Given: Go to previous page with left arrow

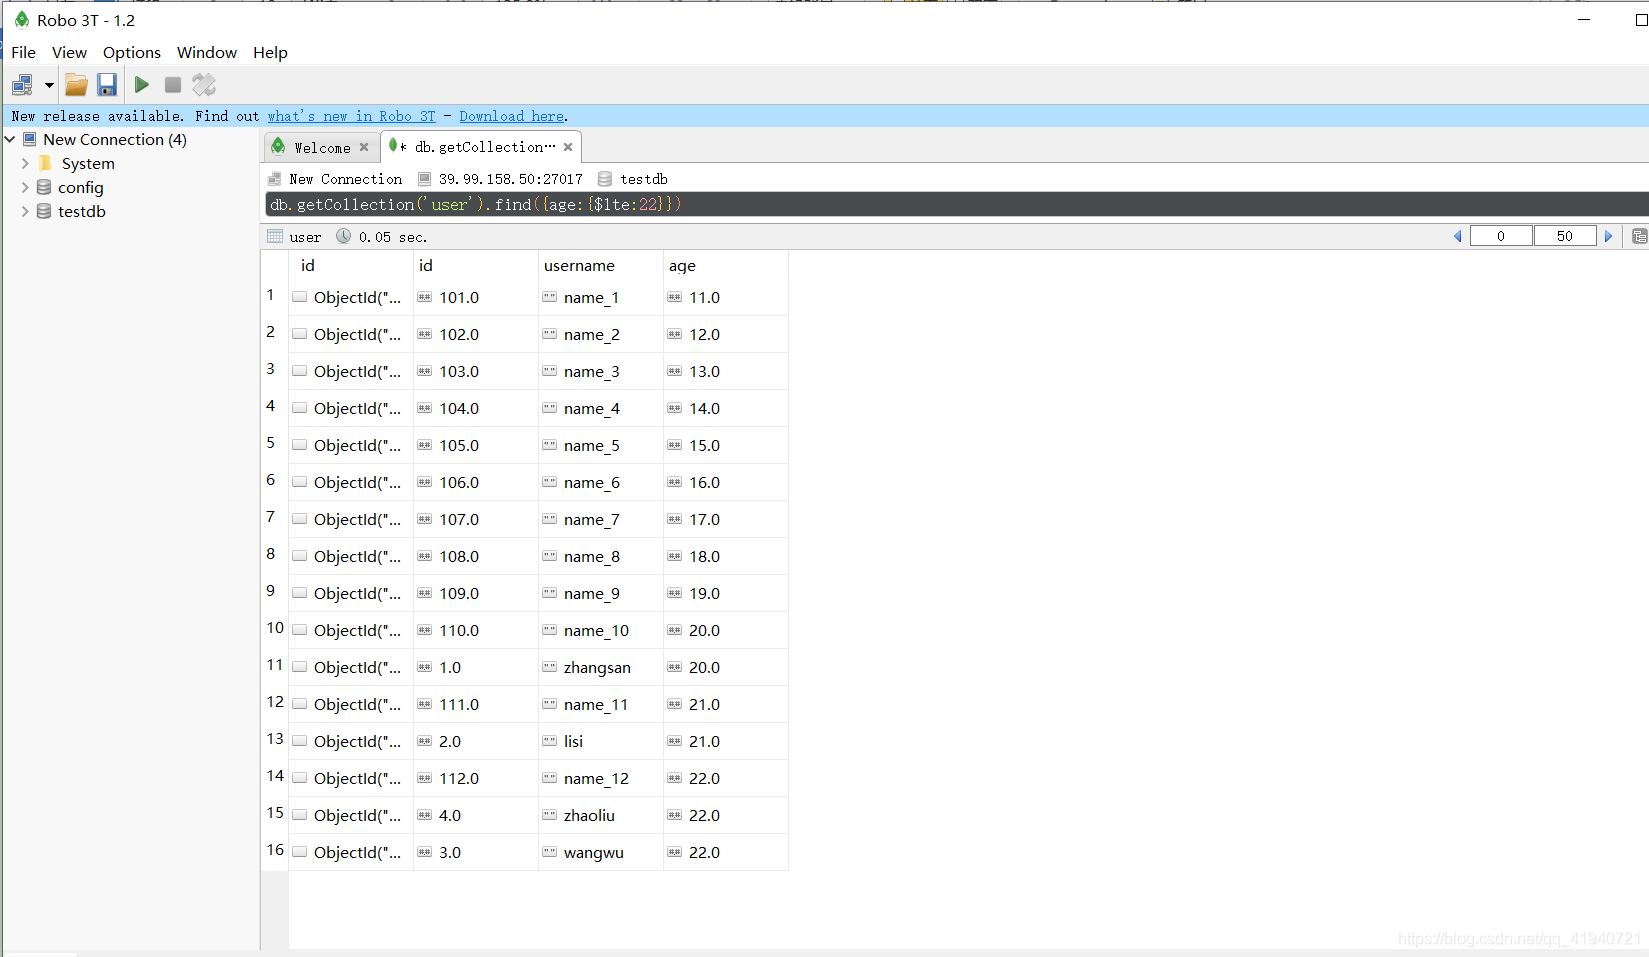Looking at the screenshot, I should pyautogui.click(x=1458, y=236).
